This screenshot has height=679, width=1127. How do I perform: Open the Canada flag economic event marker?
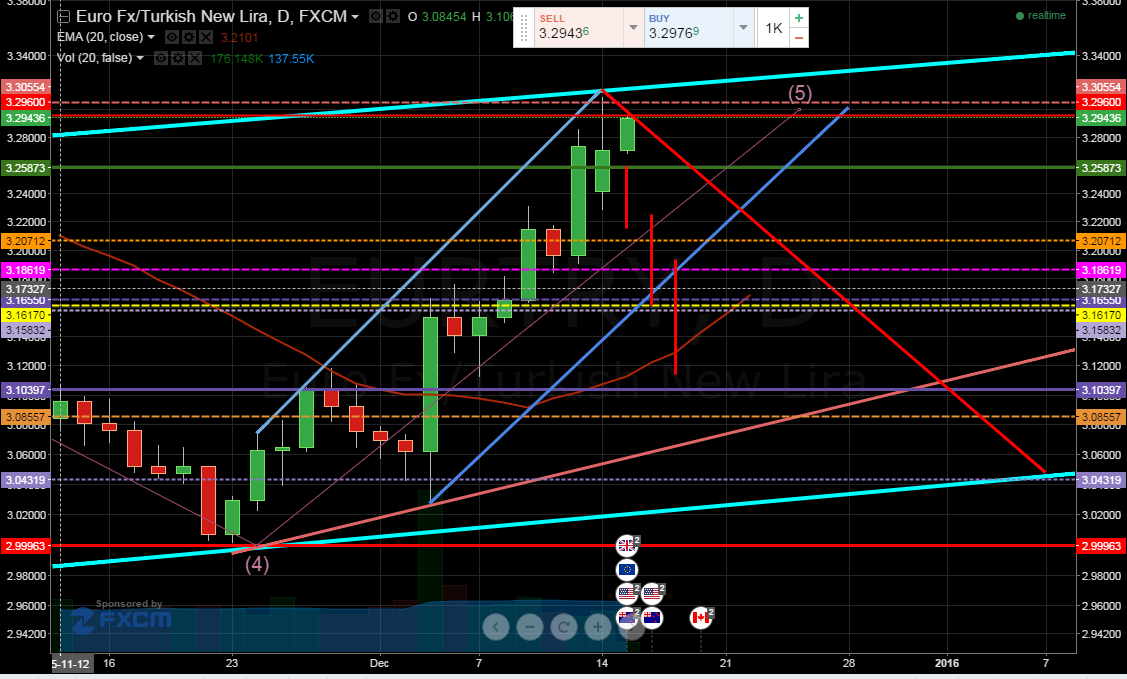[x=701, y=618]
